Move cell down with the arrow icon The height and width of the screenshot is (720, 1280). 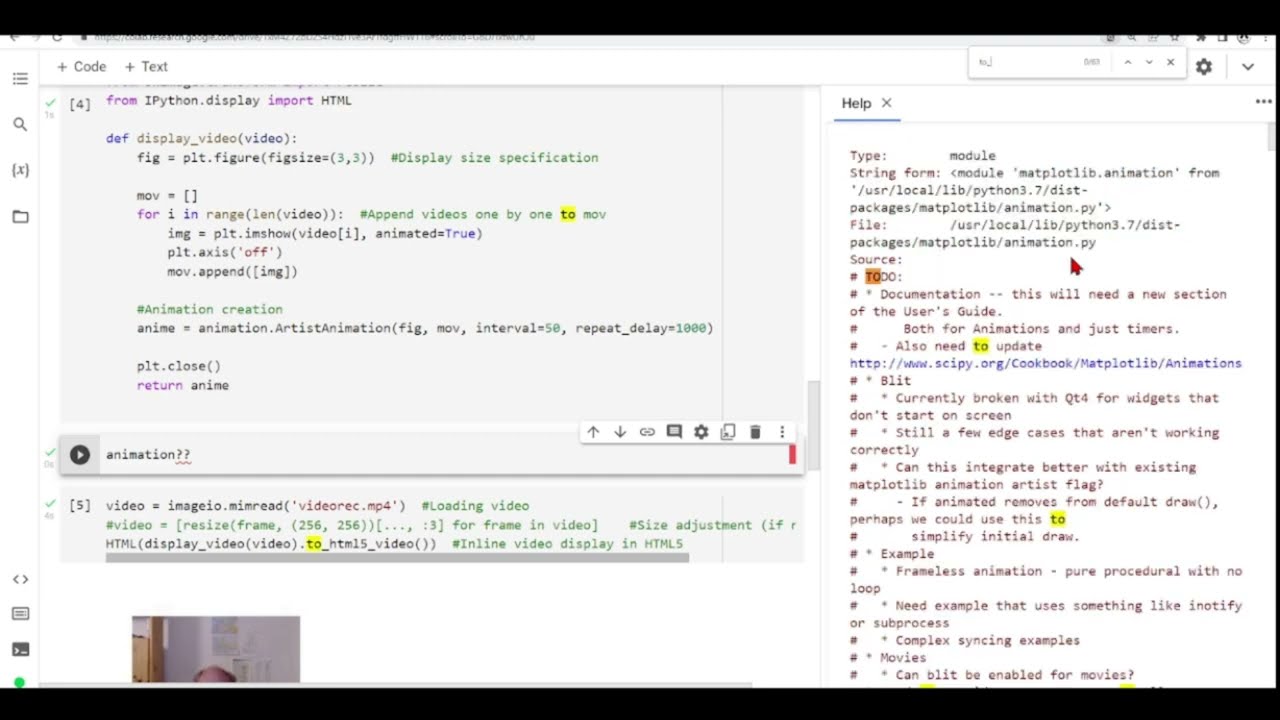coord(620,432)
